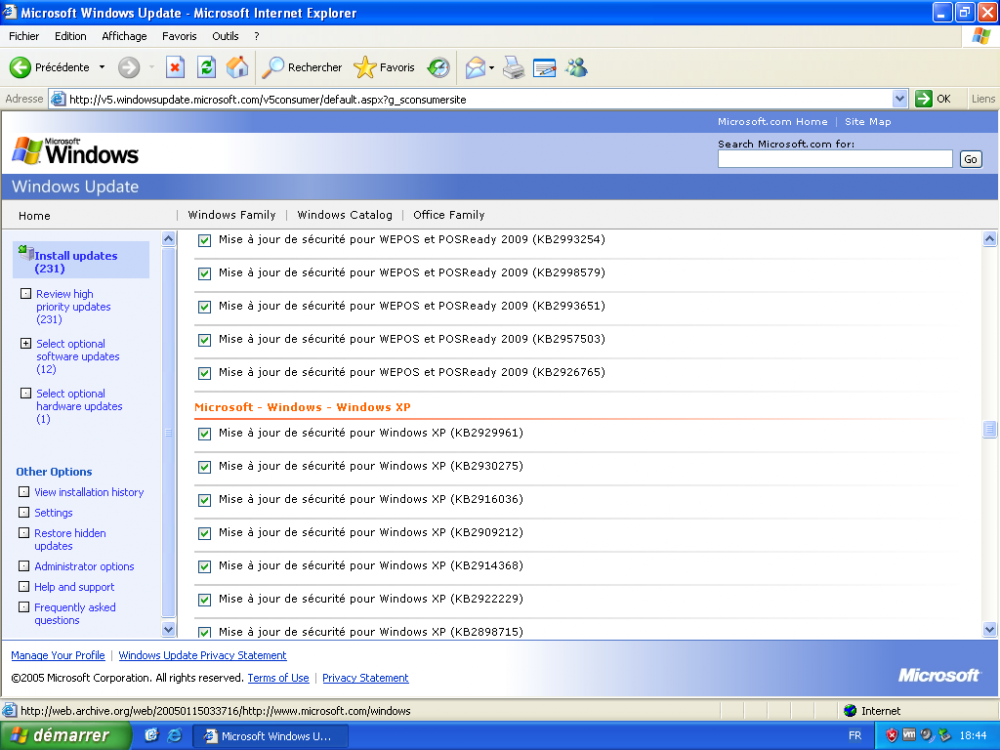Click the Refresh page toolbar icon
This screenshot has height=750, width=1000.
[x=206, y=68]
